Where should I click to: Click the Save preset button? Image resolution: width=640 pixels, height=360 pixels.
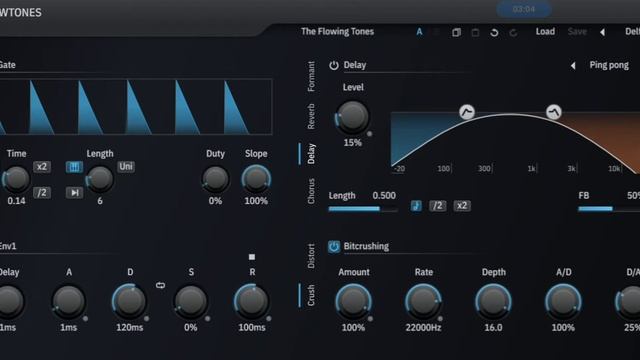pyautogui.click(x=577, y=32)
